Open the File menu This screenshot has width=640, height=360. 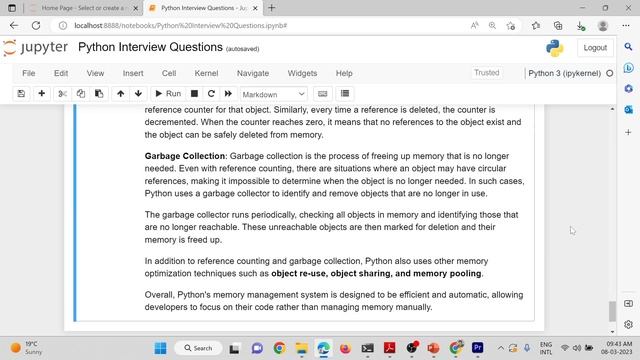tap(29, 73)
